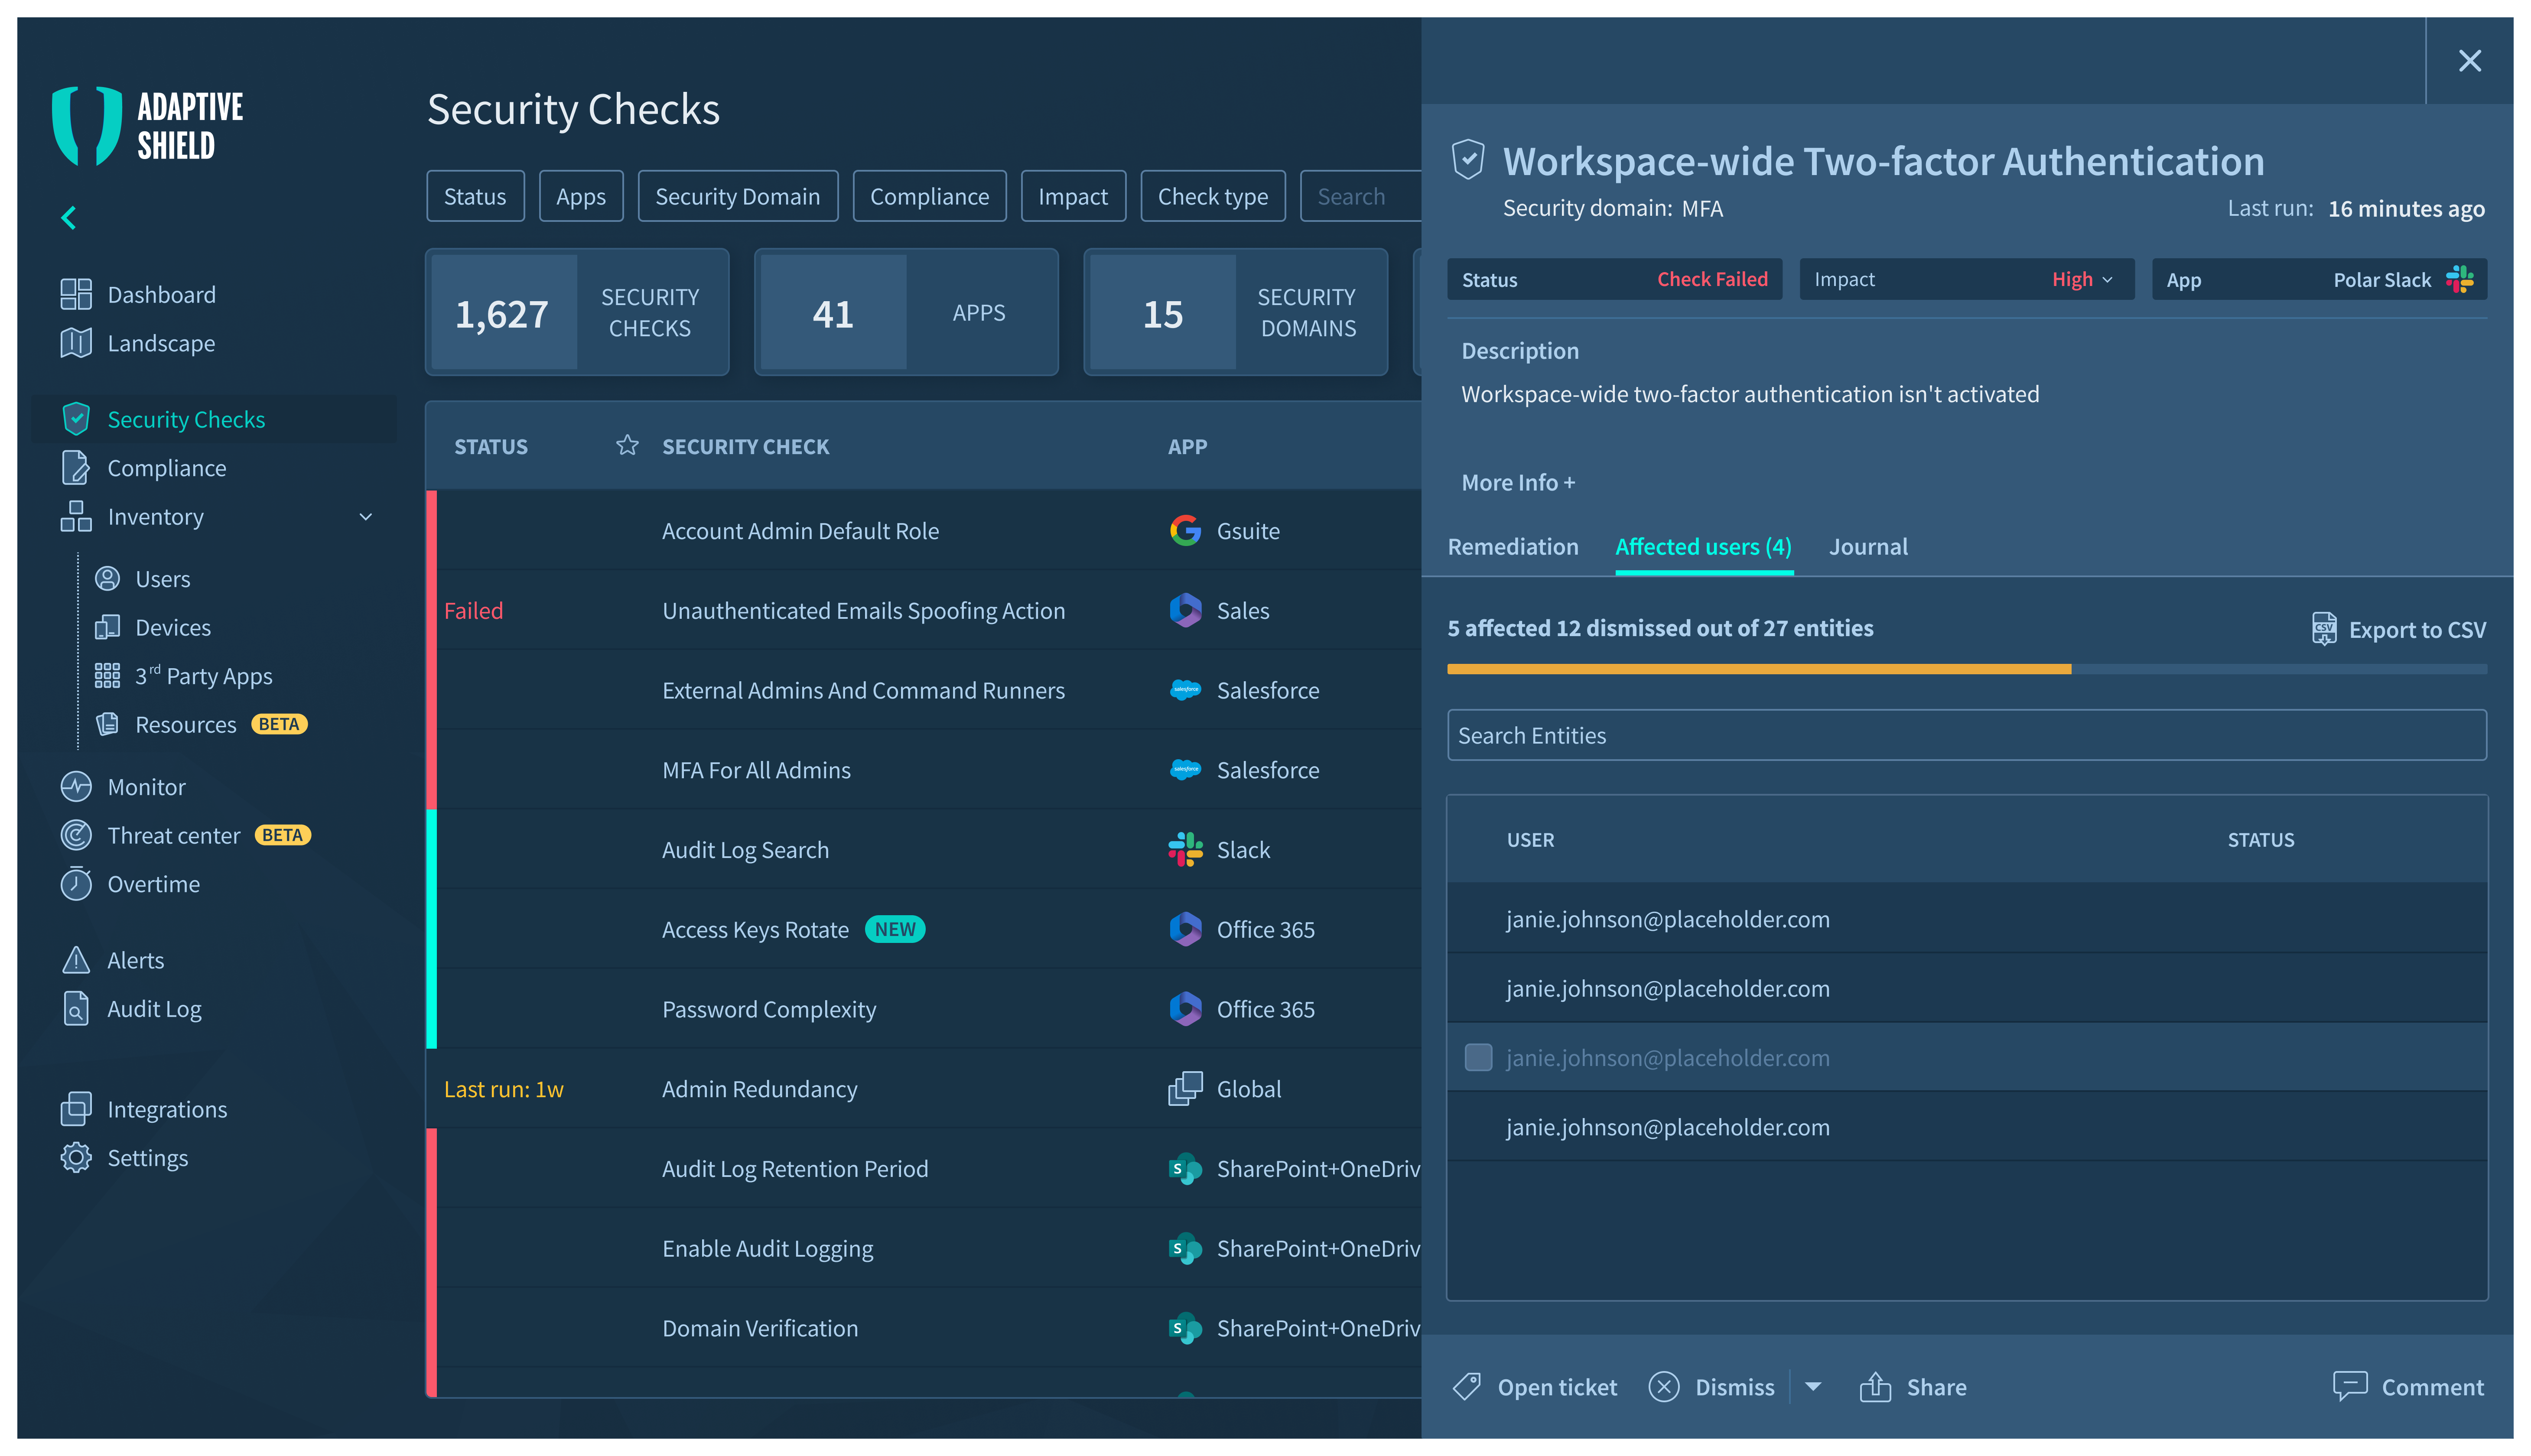This screenshot has height=1456, width=2531.
Task: Click the Devices icon in sidebar
Action: coord(107,628)
